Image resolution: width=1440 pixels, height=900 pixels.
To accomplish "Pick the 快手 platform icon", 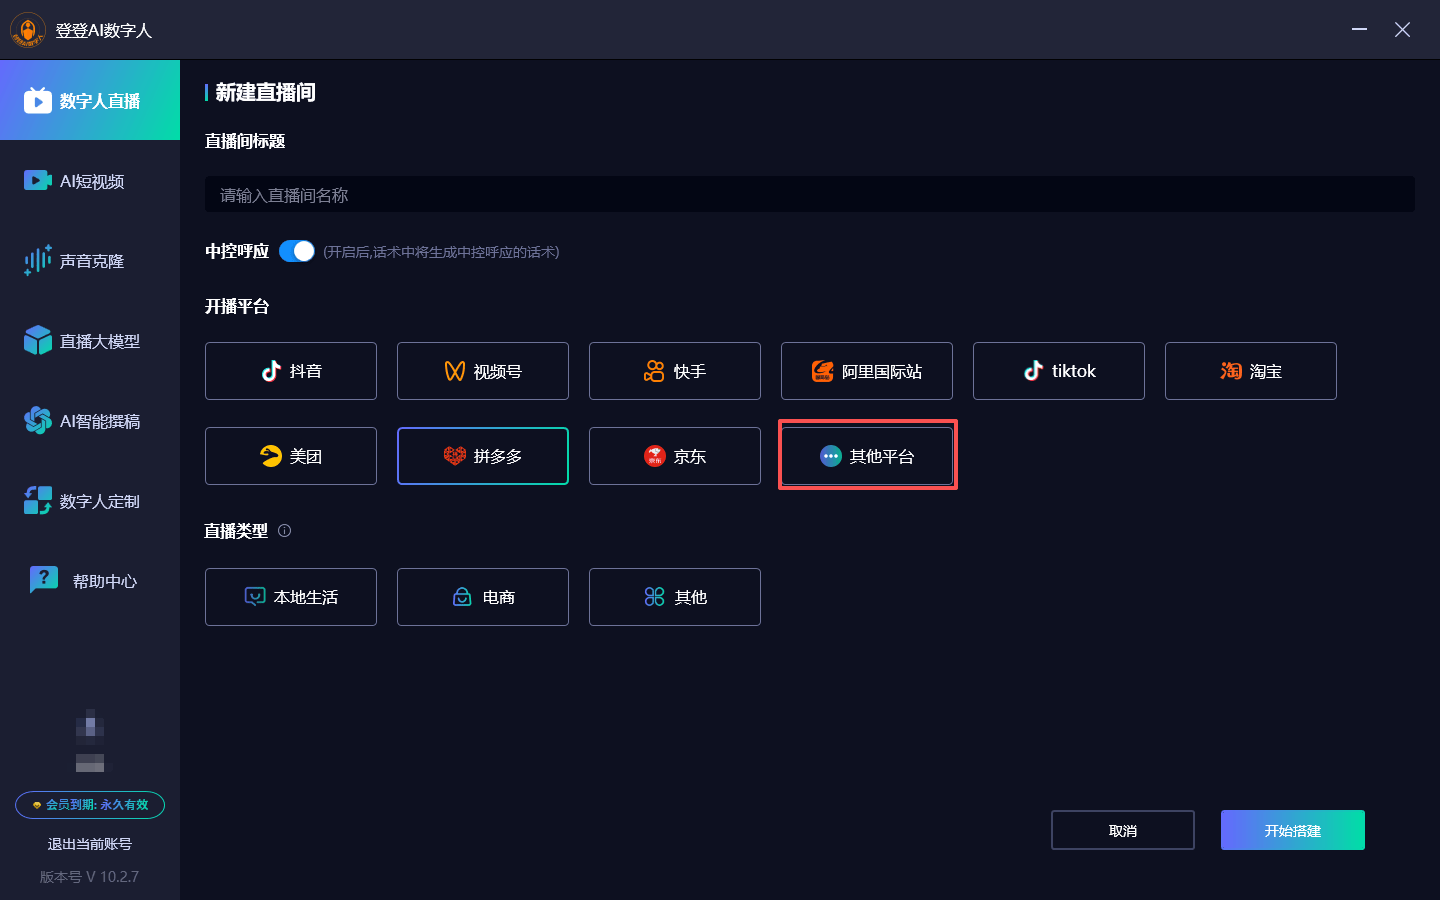I will coord(654,371).
